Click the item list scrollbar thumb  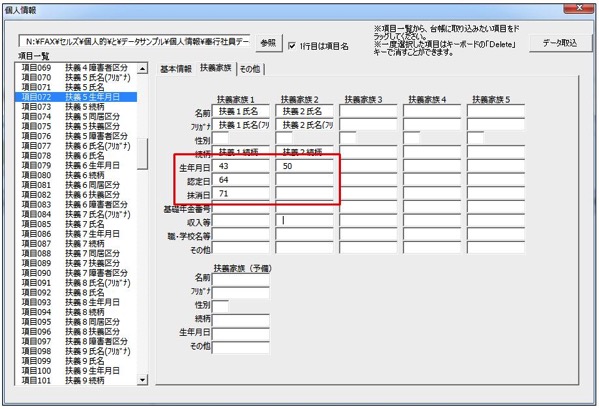pyautogui.click(x=142, y=154)
